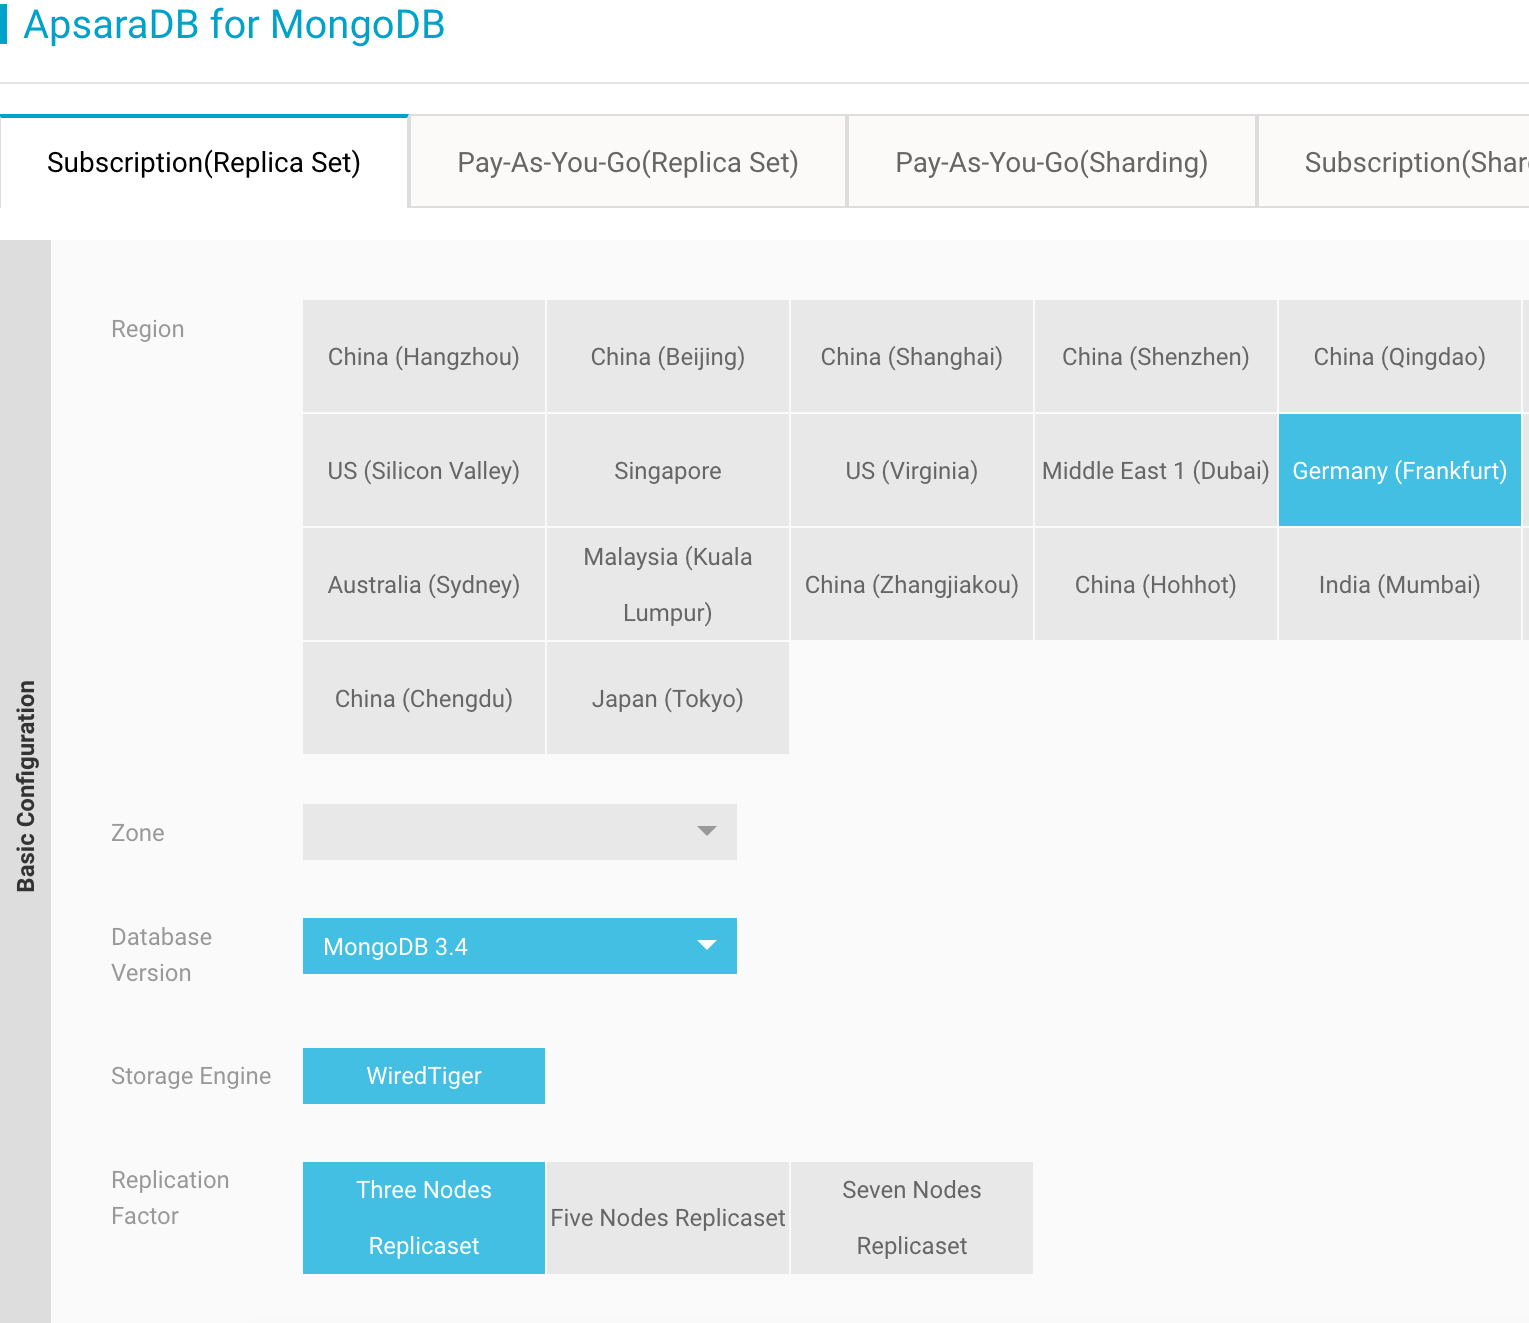Click the Database Version label
The width and height of the screenshot is (1529, 1323).
[x=162, y=955]
